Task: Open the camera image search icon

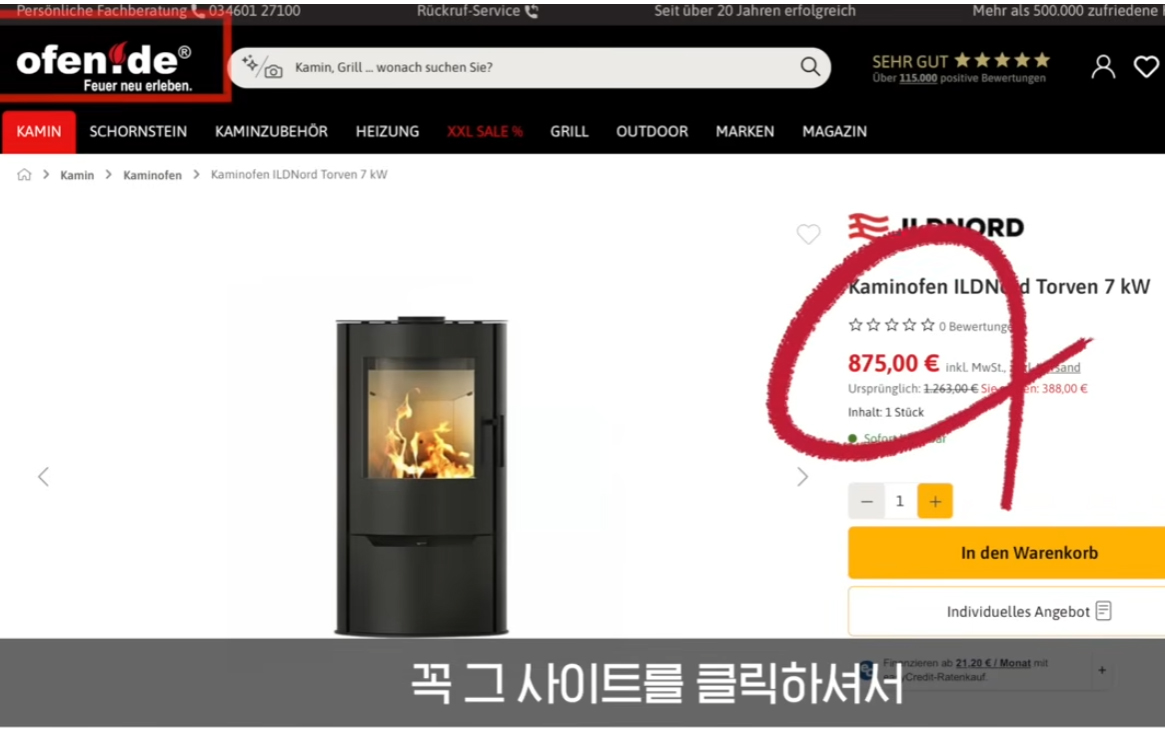Action: point(273,71)
